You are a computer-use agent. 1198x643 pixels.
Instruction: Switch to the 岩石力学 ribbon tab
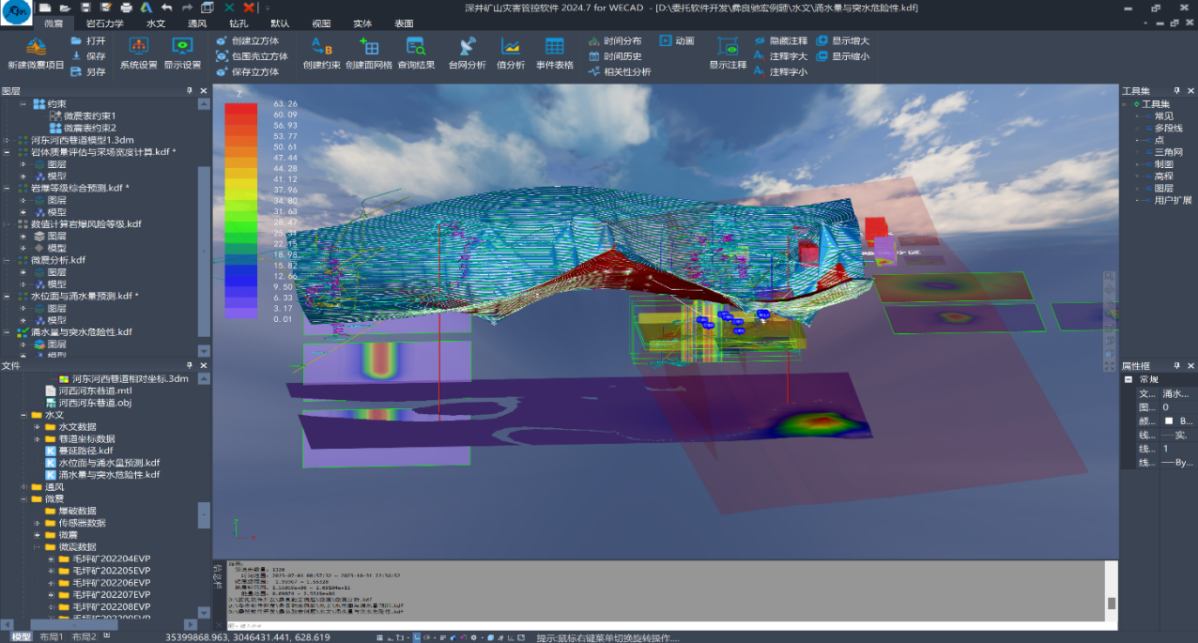105,22
